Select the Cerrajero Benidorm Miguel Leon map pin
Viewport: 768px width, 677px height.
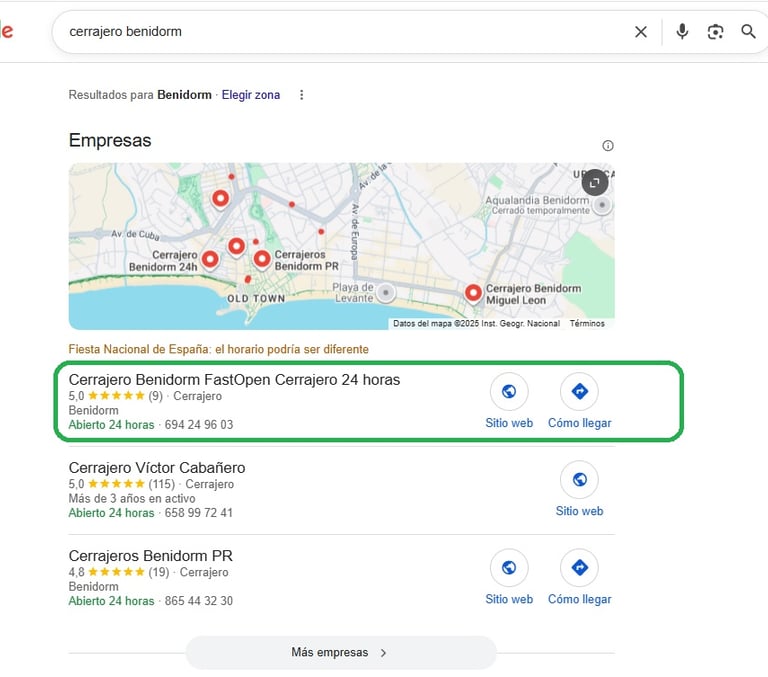(x=473, y=293)
